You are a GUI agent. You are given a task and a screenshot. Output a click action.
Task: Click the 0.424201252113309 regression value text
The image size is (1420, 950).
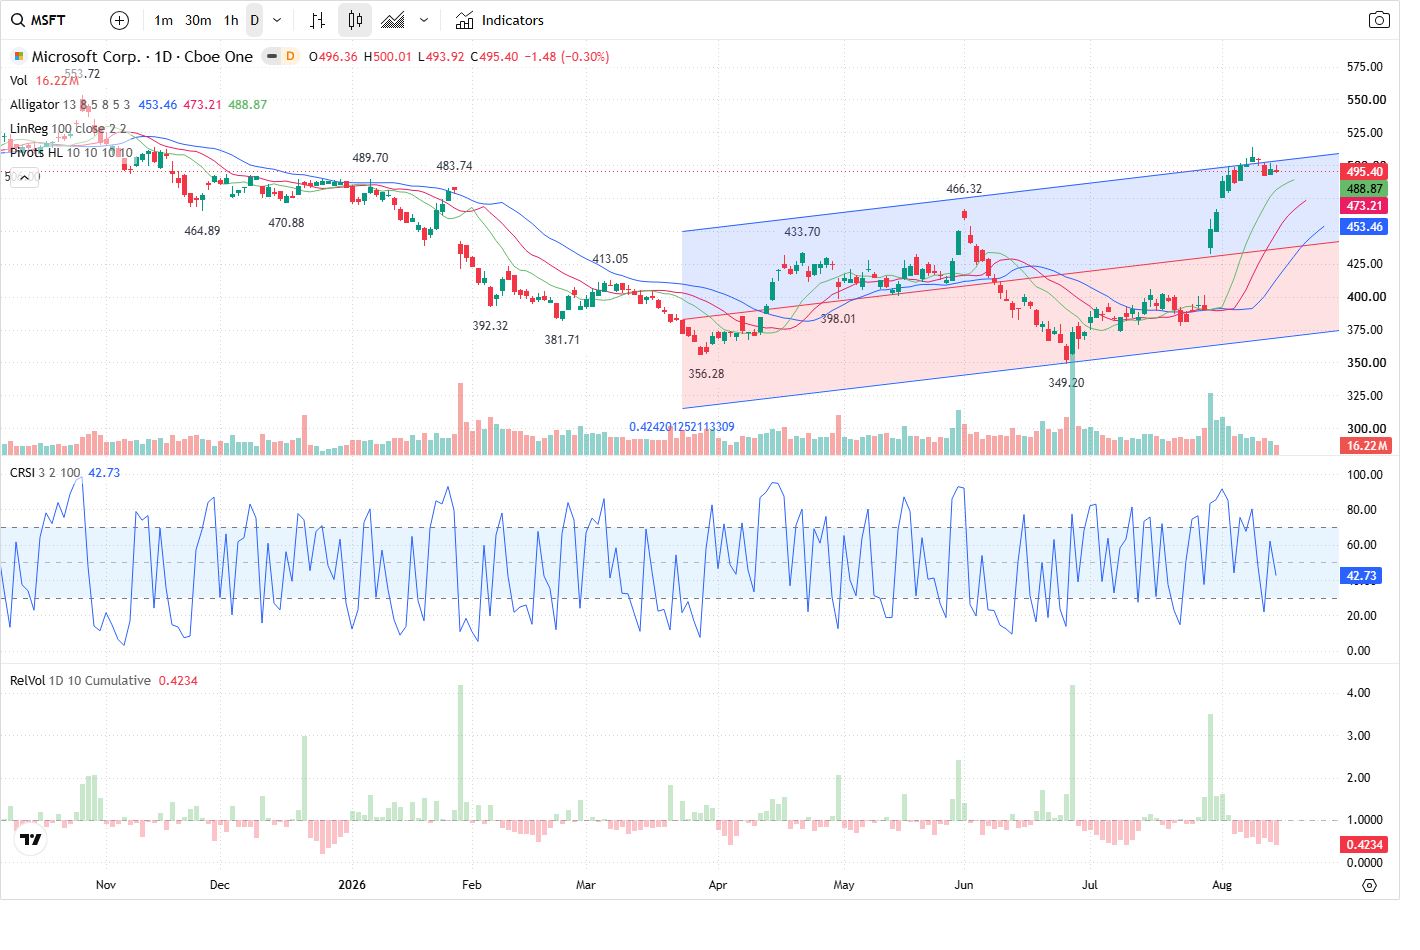click(682, 427)
